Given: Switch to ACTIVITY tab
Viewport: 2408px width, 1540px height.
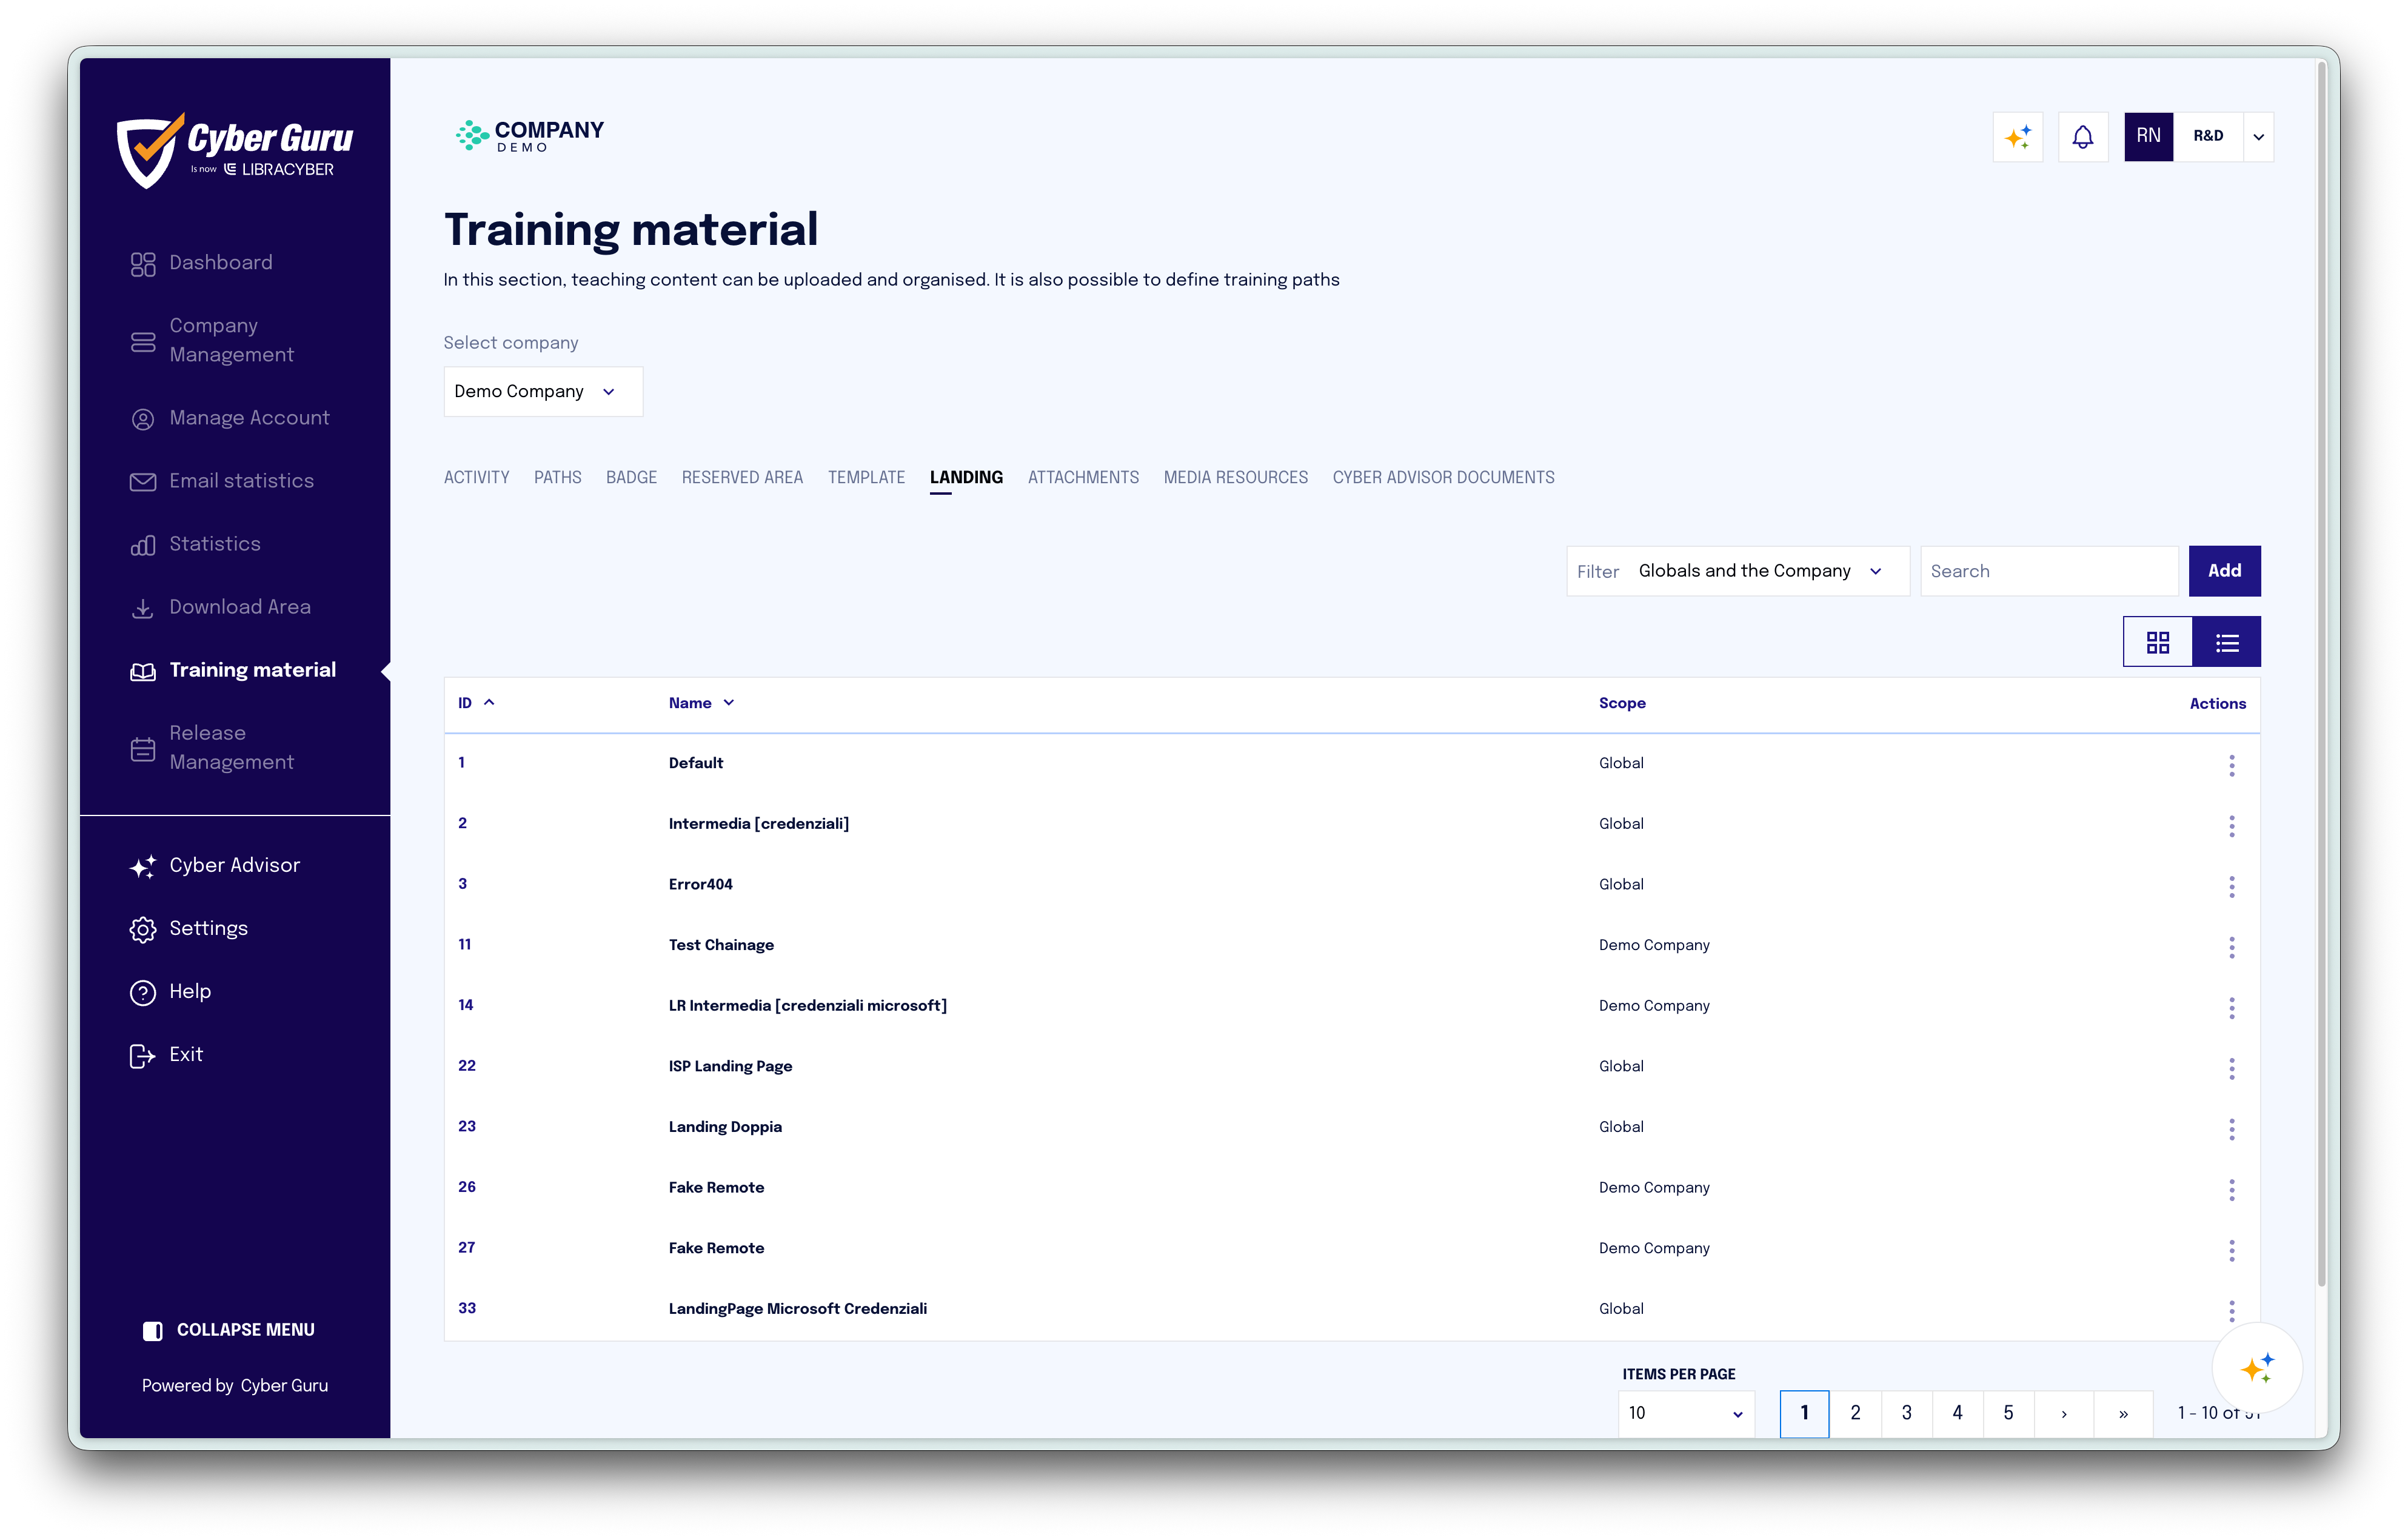Looking at the screenshot, I should (x=476, y=478).
